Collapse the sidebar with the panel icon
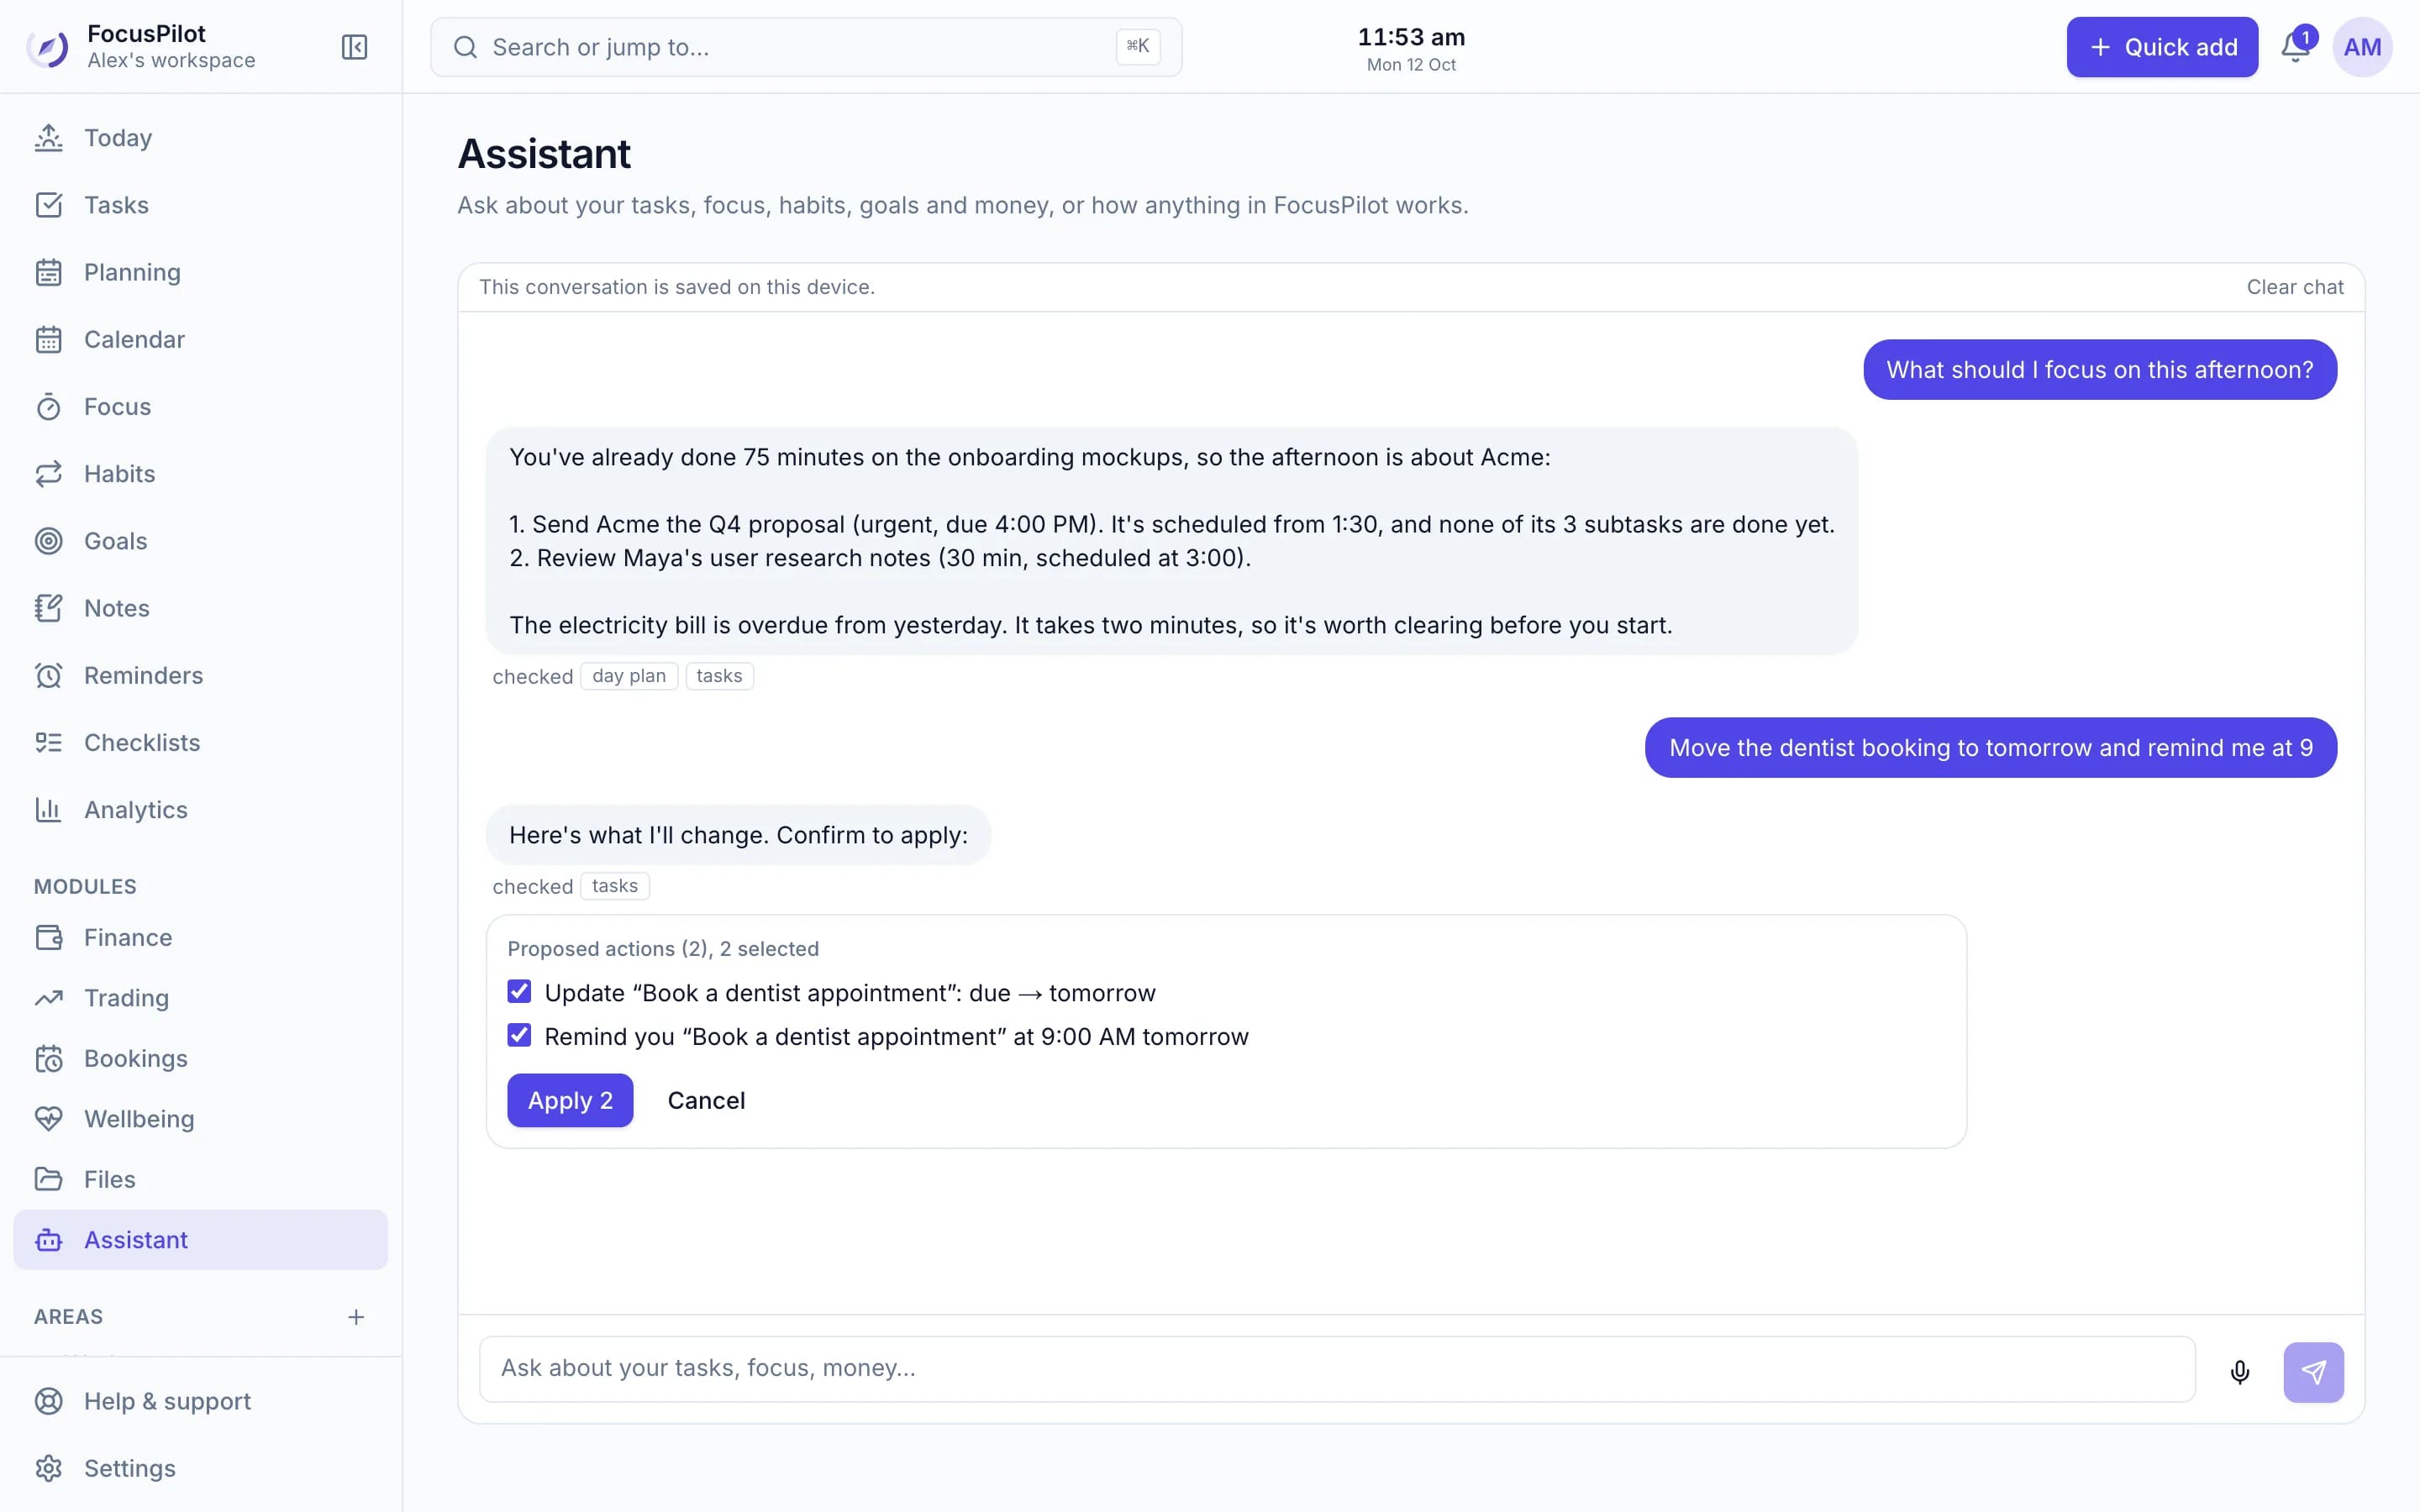The width and height of the screenshot is (2420, 1512). [x=354, y=47]
